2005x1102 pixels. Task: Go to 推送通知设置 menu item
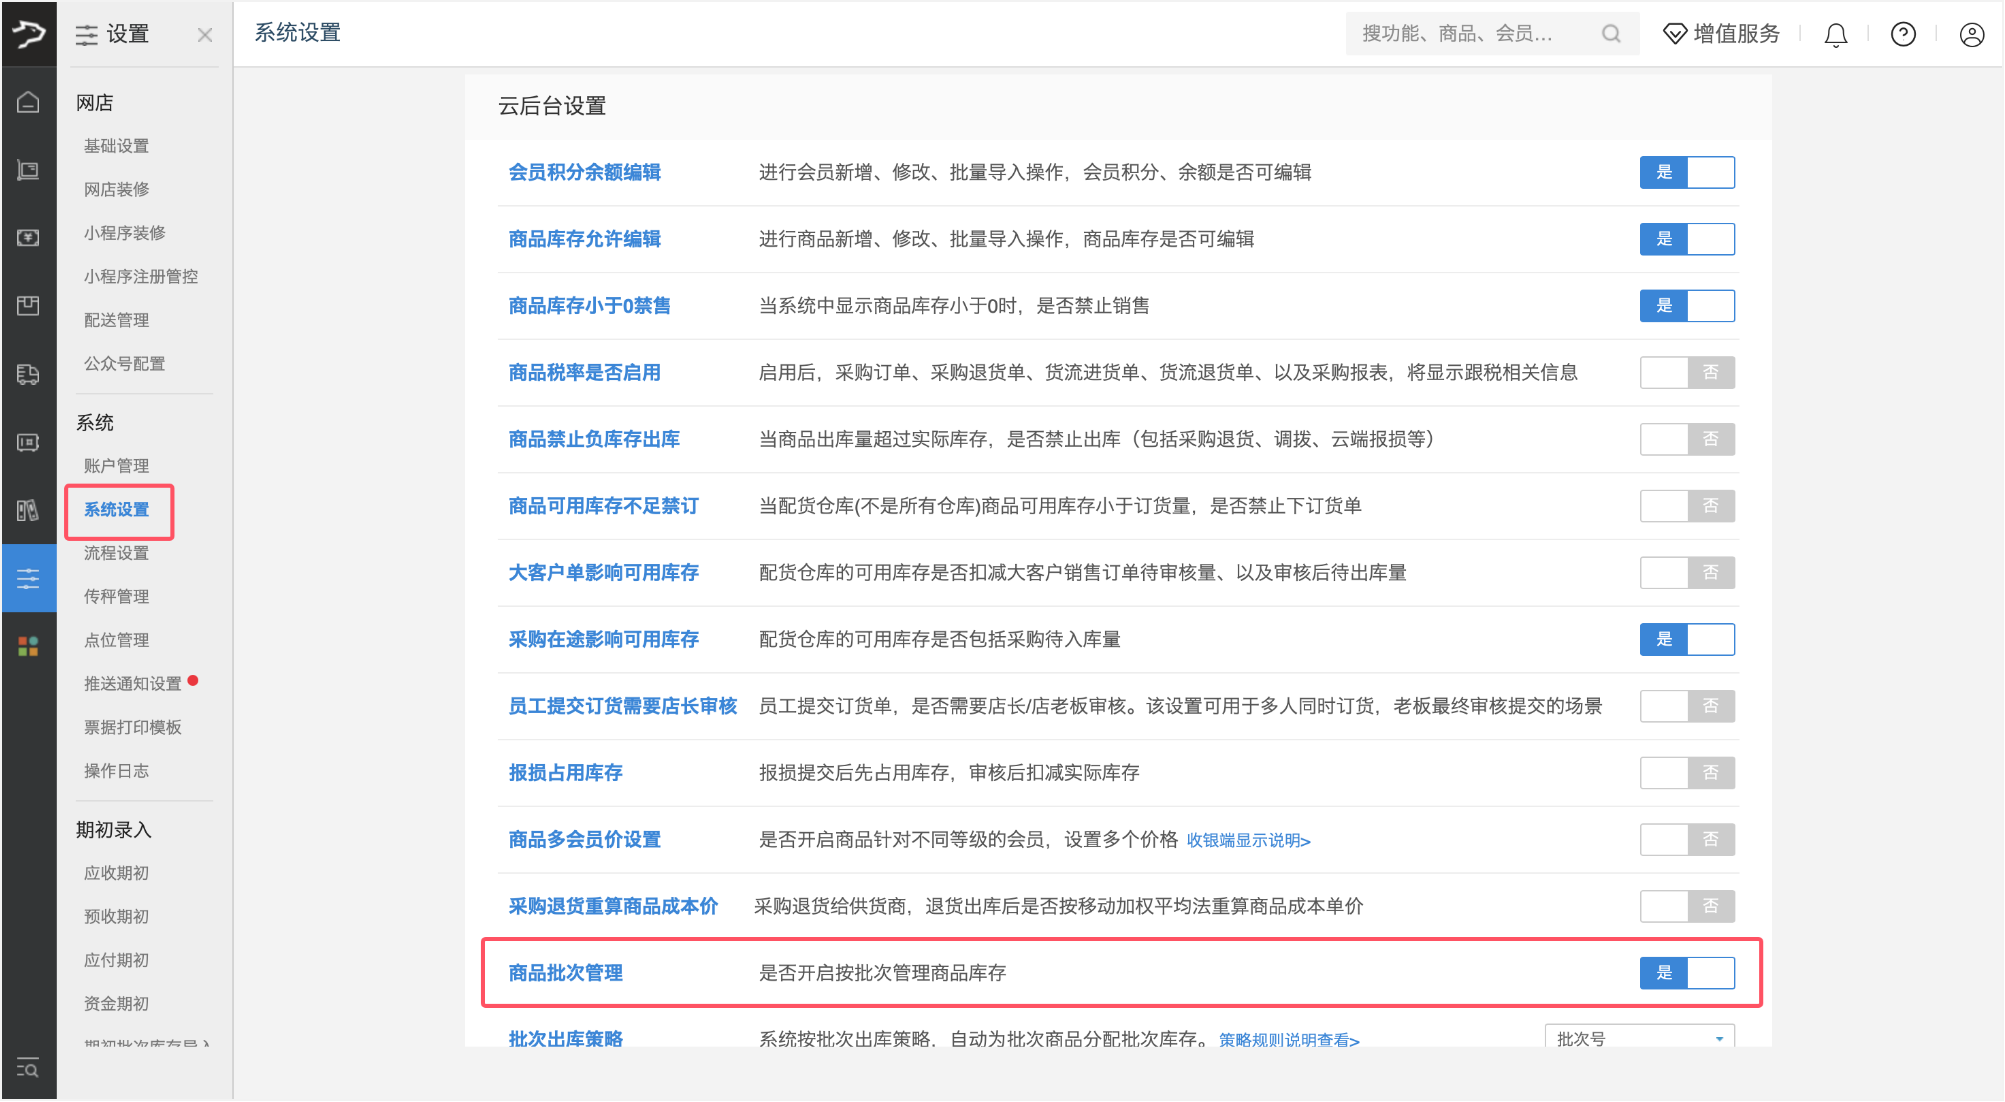click(132, 684)
